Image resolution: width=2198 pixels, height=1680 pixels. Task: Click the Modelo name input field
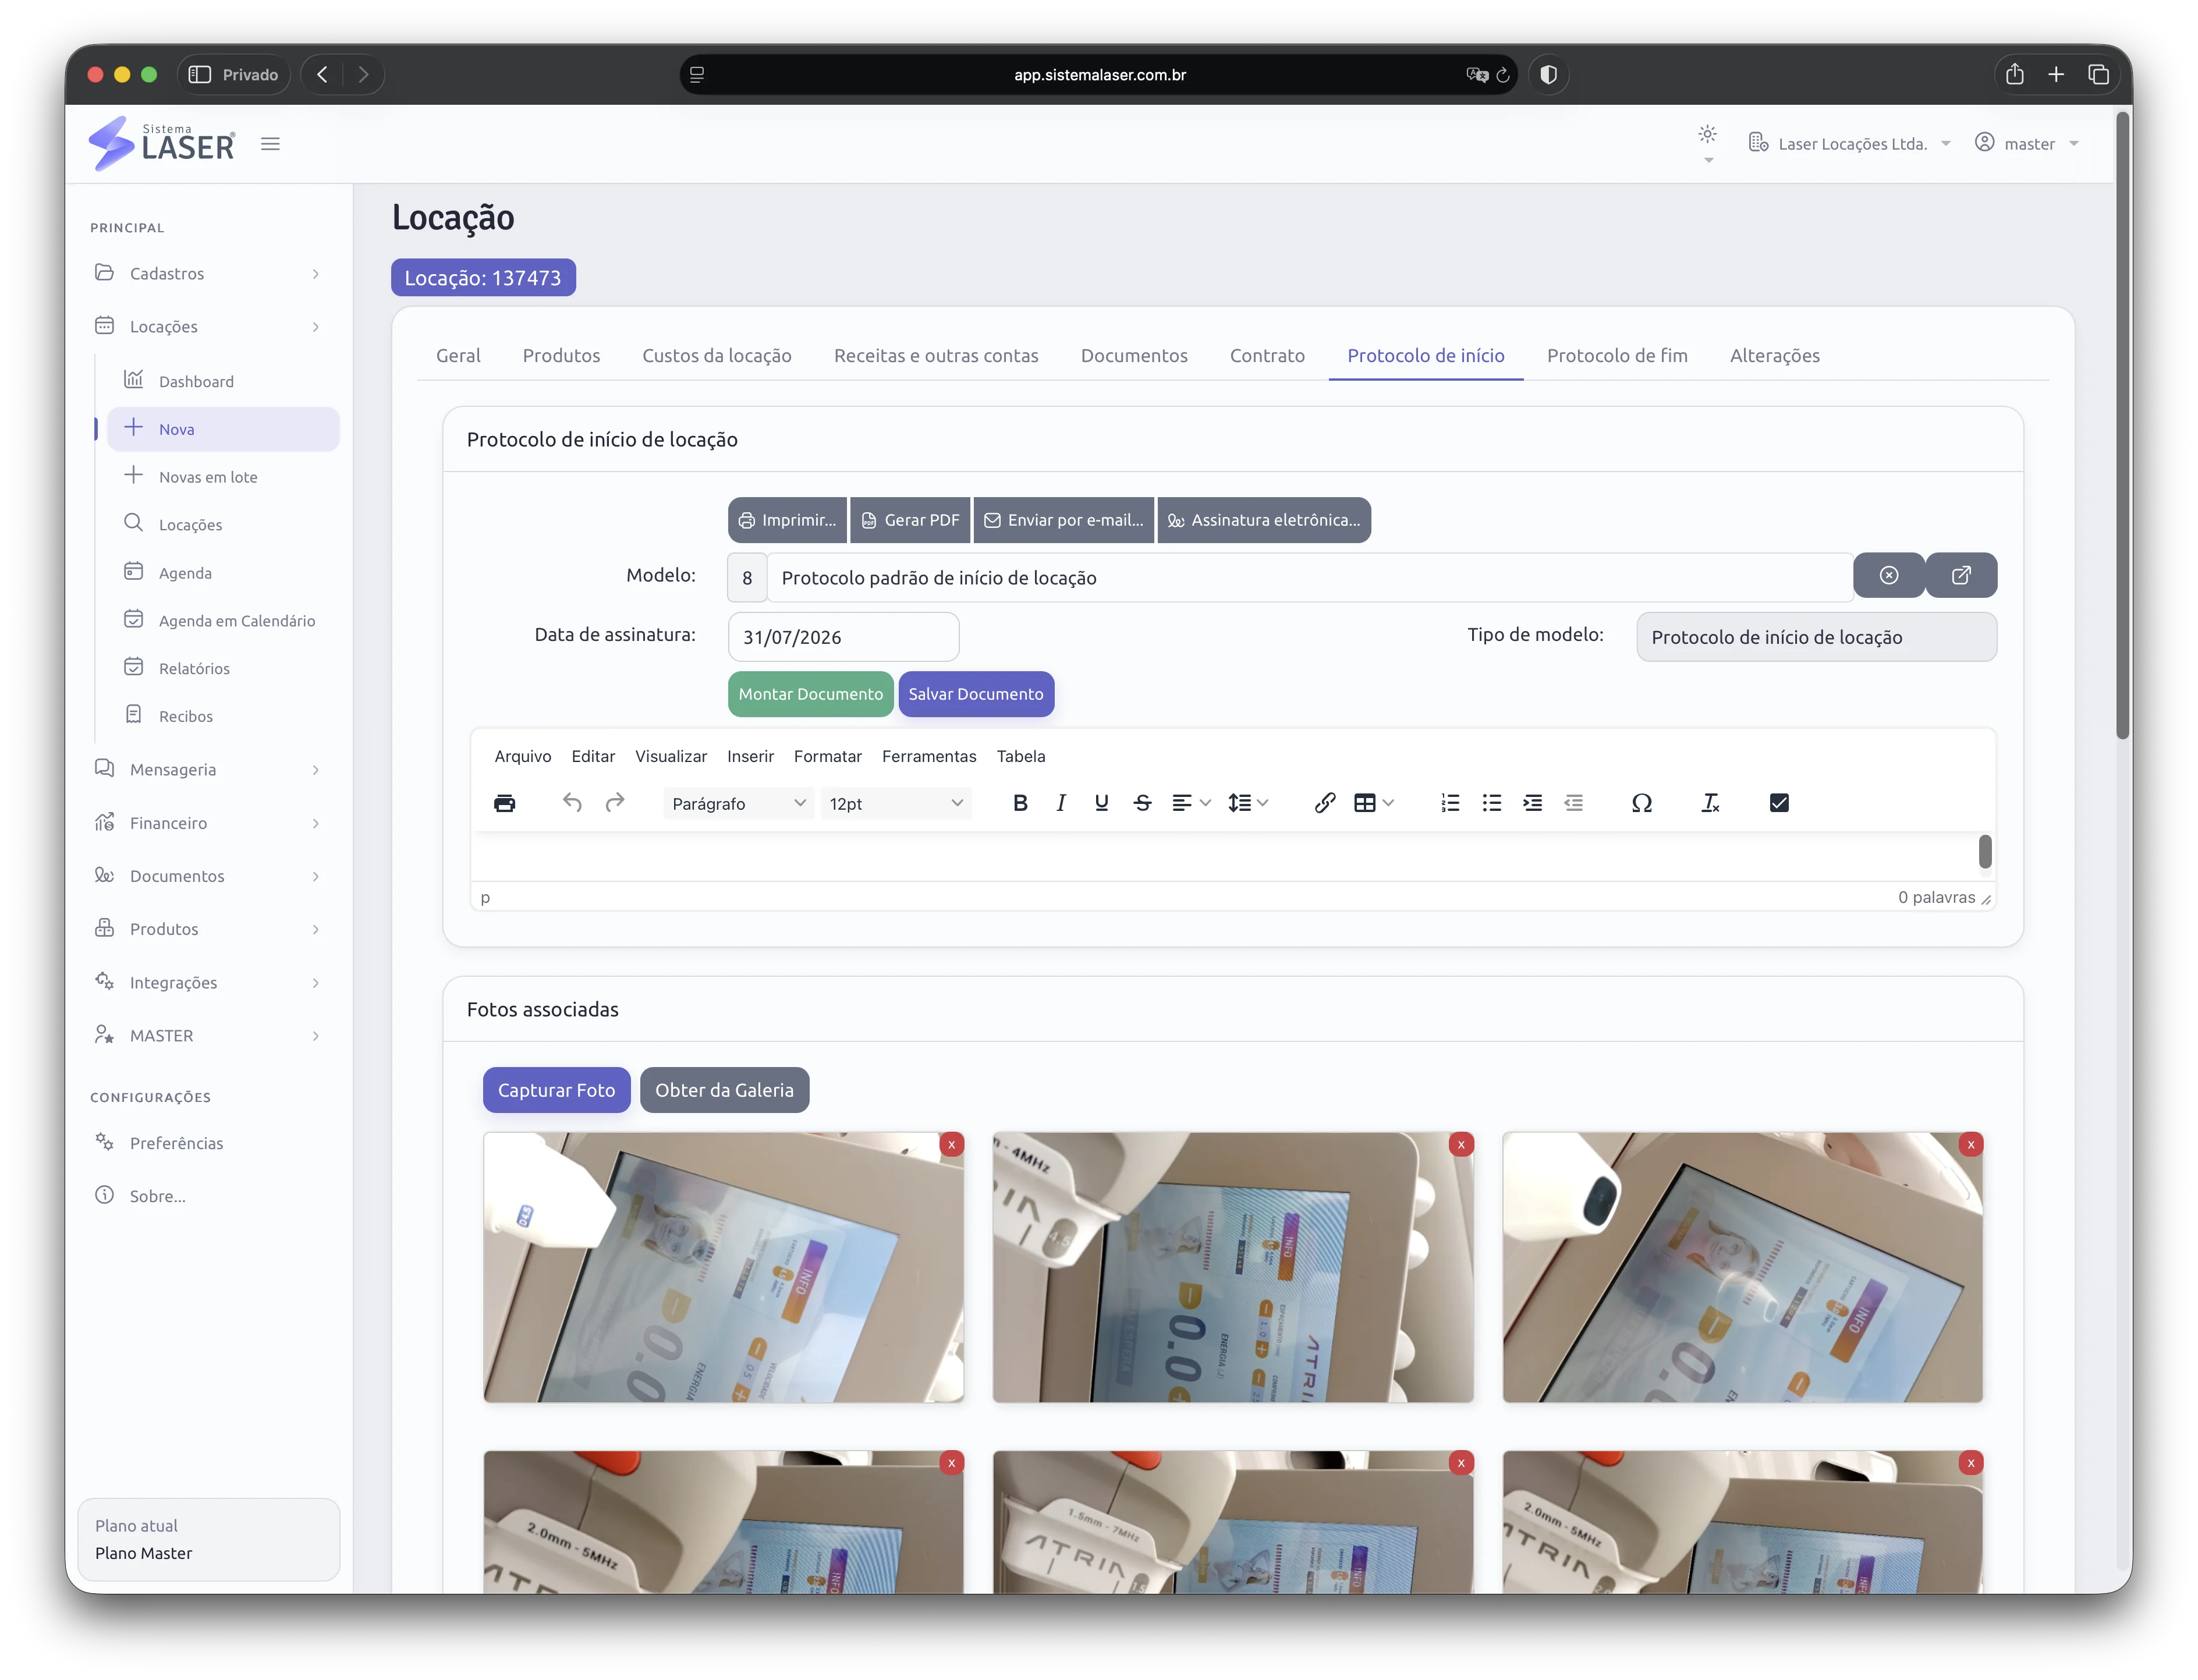tap(1310, 578)
